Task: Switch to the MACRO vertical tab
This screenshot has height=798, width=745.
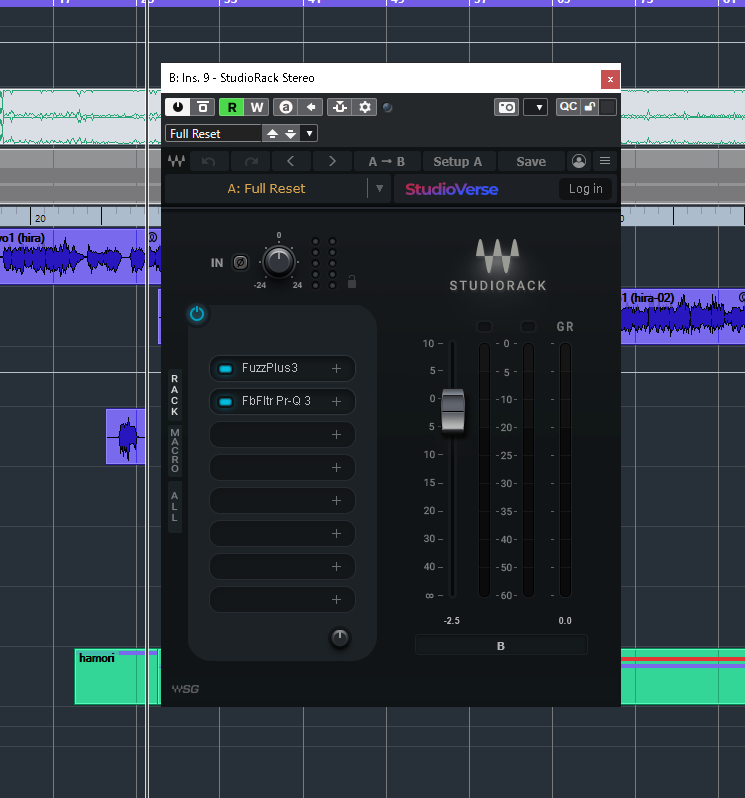Action: click(x=175, y=450)
